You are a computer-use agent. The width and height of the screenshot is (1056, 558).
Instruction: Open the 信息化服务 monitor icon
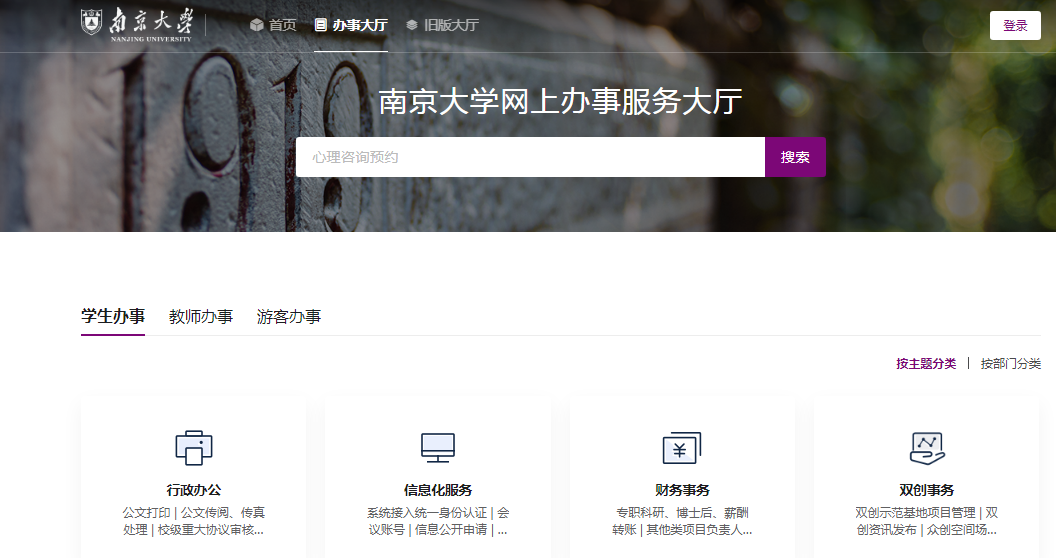tap(438, 447)
